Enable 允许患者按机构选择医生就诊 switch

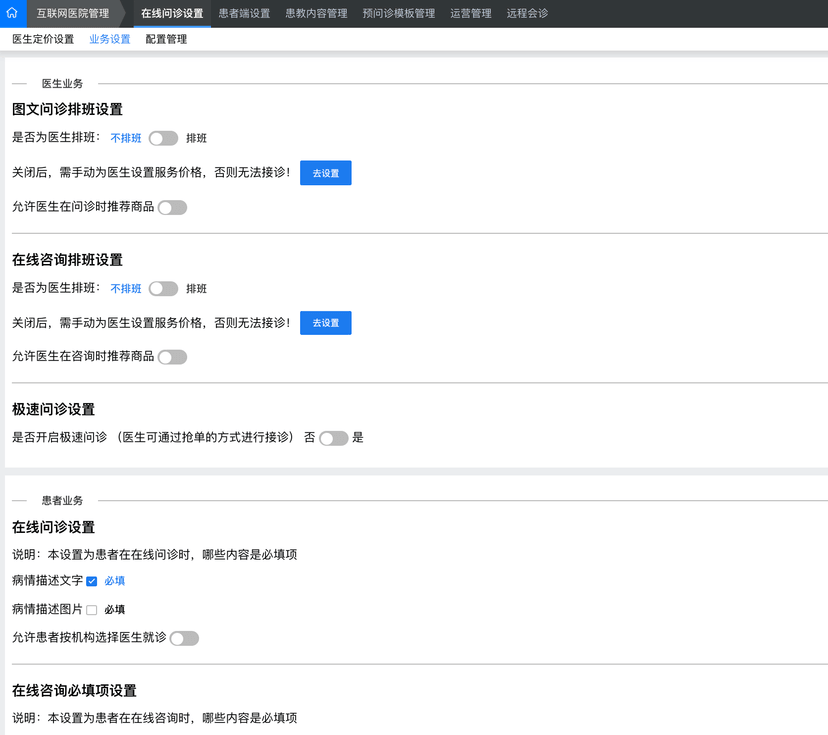tap(184, 638)
